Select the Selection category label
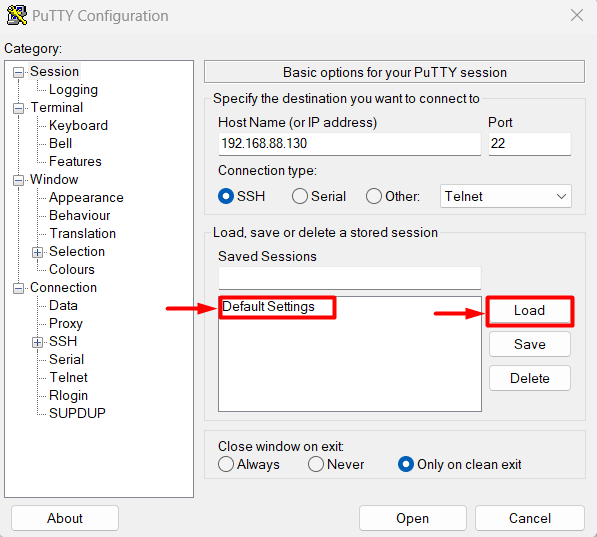Viewport: 597px width, 537px height. (77, 251)
